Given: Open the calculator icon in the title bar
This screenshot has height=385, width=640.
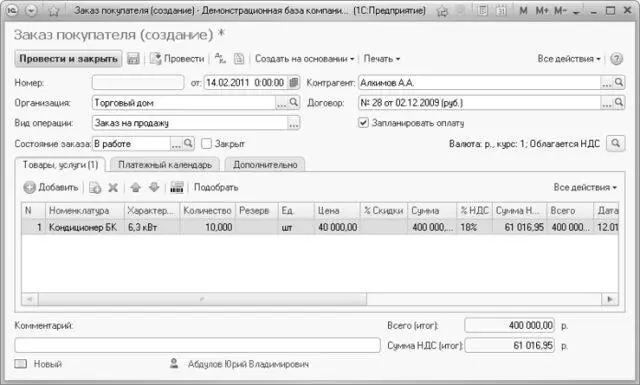Looking at the screenshot, I should (x=482, y=11).
